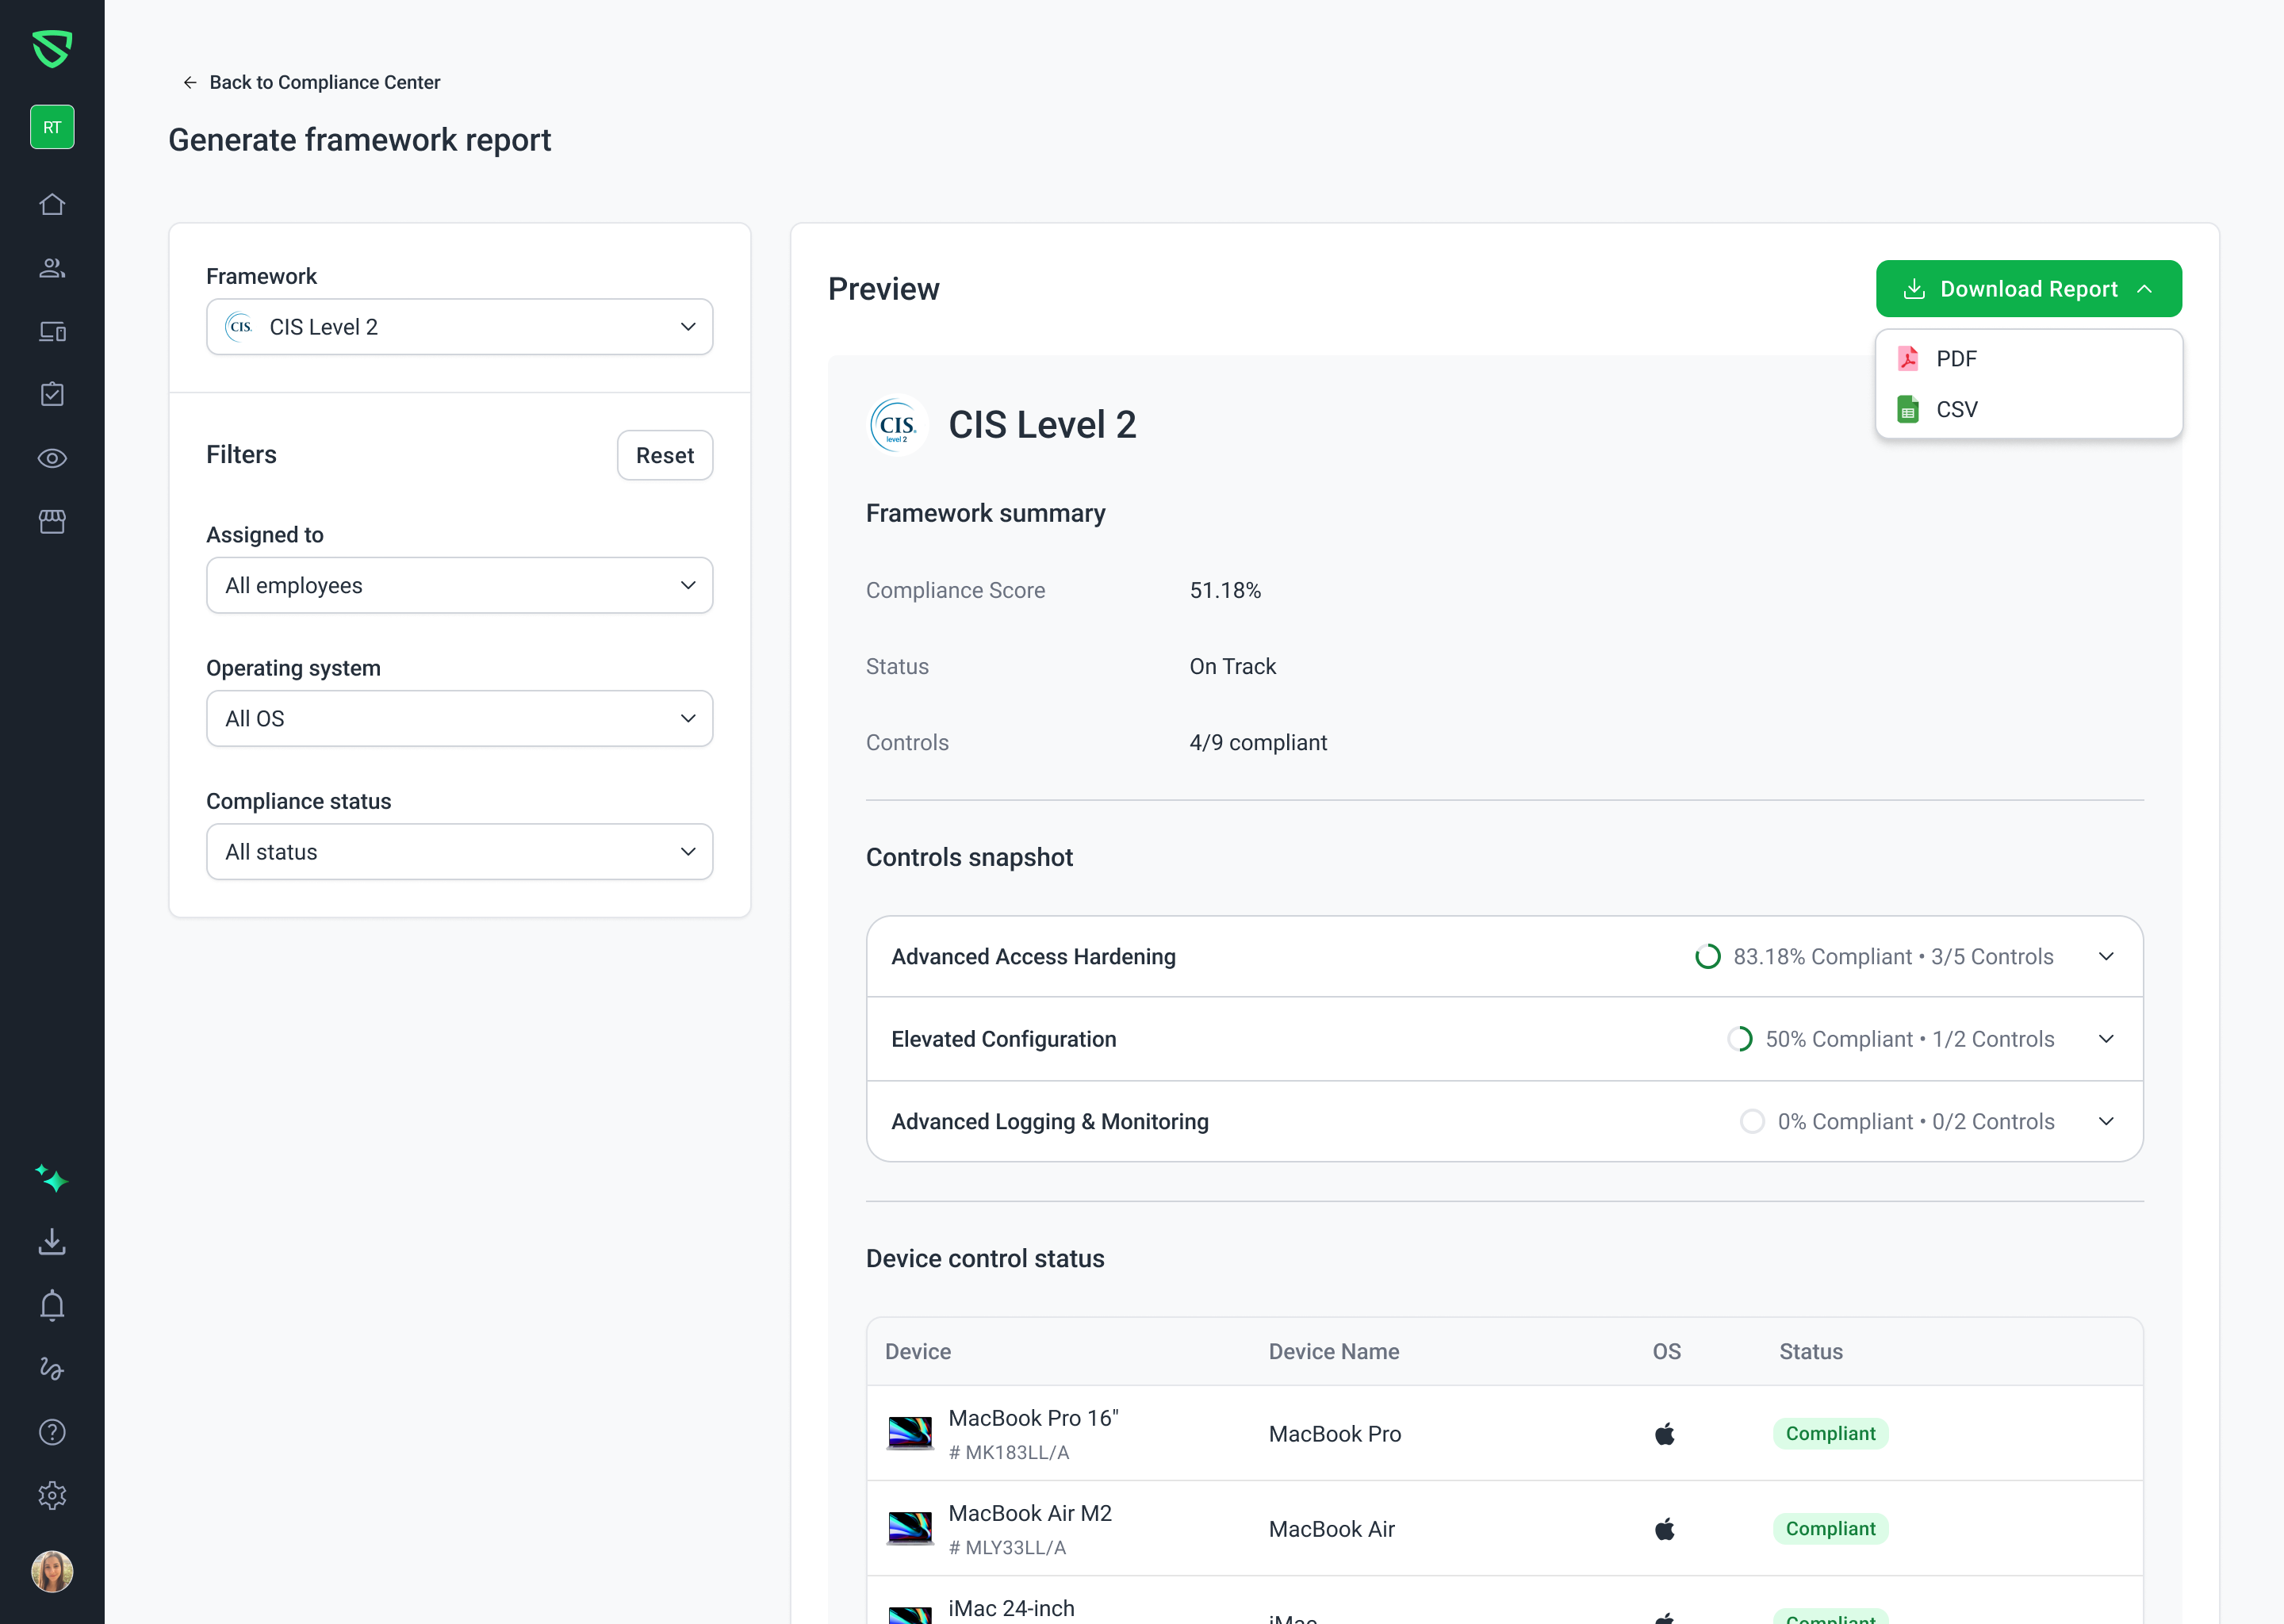Click the Apple OS icon for MacBook Air
The image size is (2284, 1624).
click(1665, 1529)
